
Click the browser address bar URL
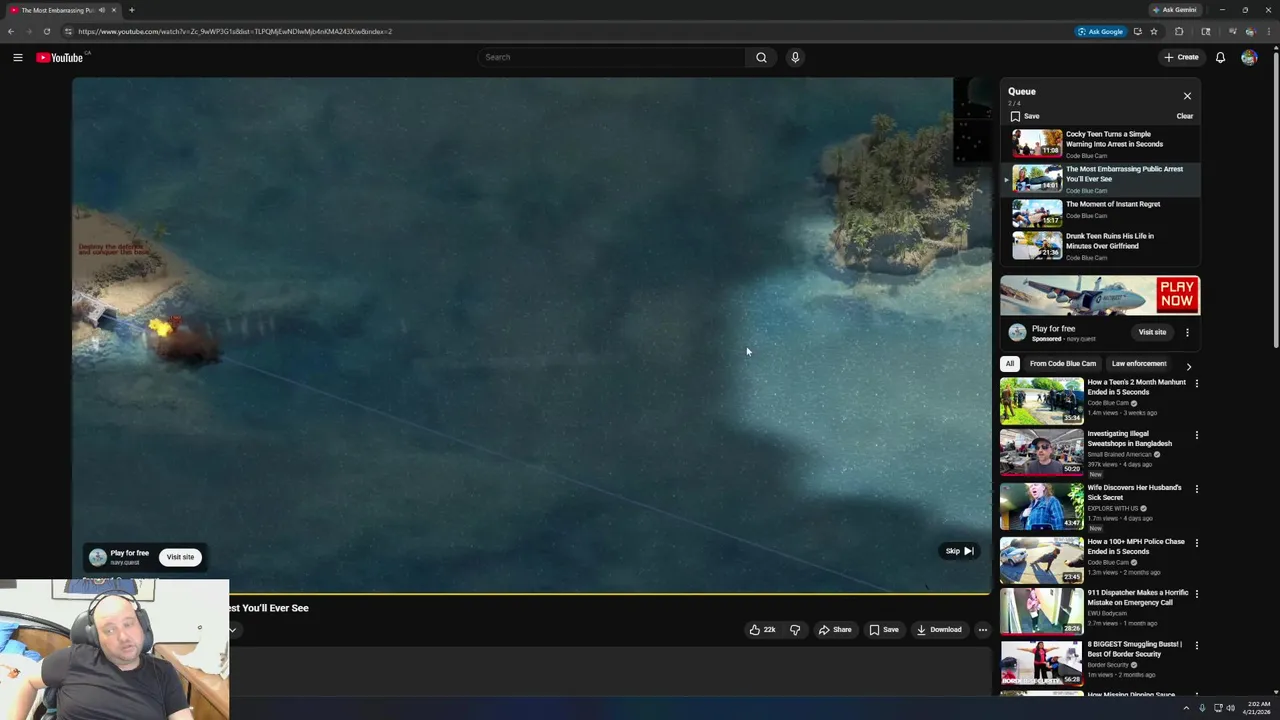tap(235, 31)
